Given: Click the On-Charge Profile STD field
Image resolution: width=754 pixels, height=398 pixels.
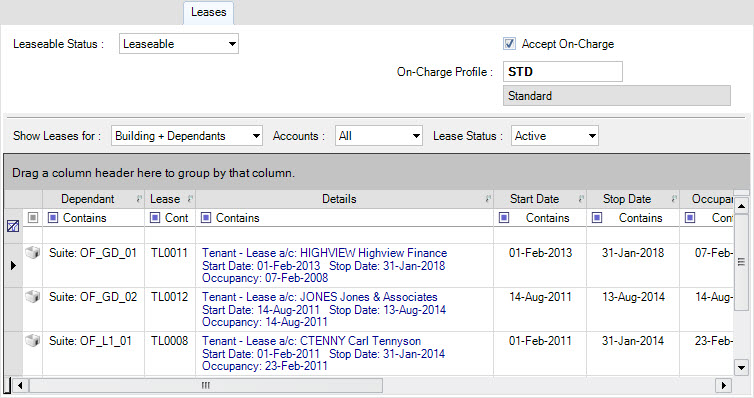Looking at the screenshot, I should click(x=563, y=72).
